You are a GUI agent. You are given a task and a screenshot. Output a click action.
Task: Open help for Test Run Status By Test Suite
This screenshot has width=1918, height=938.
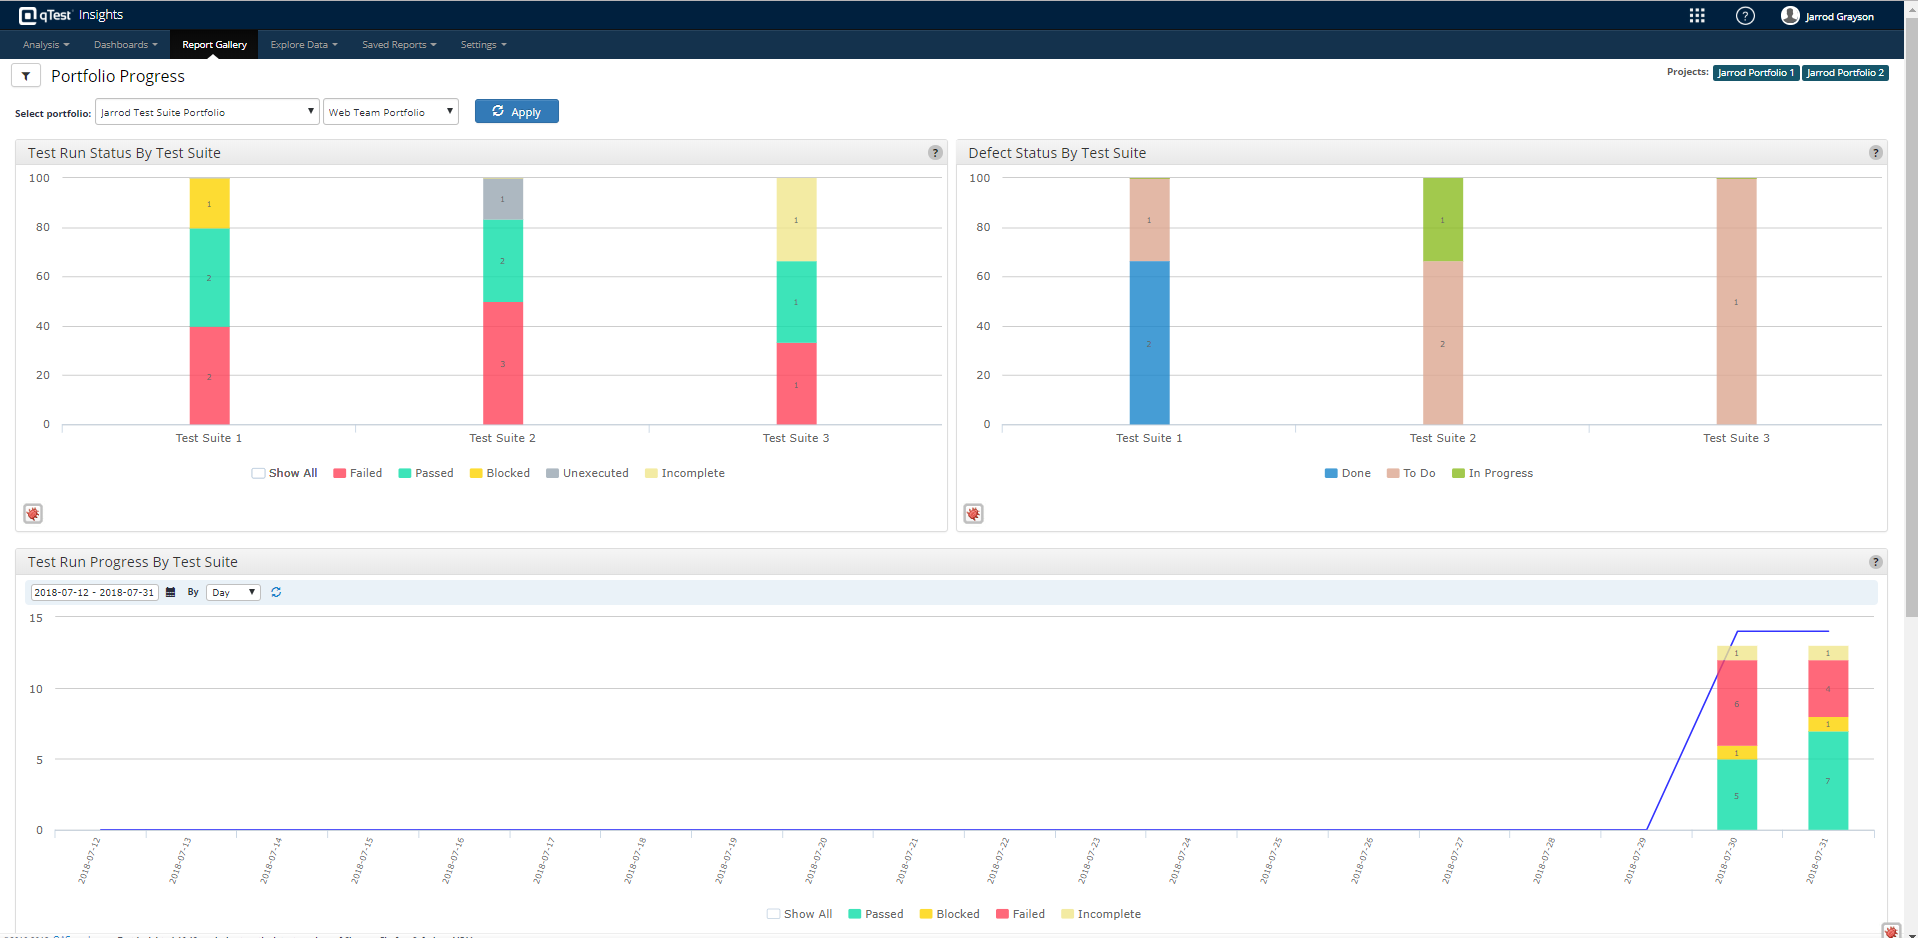point(935,153)
